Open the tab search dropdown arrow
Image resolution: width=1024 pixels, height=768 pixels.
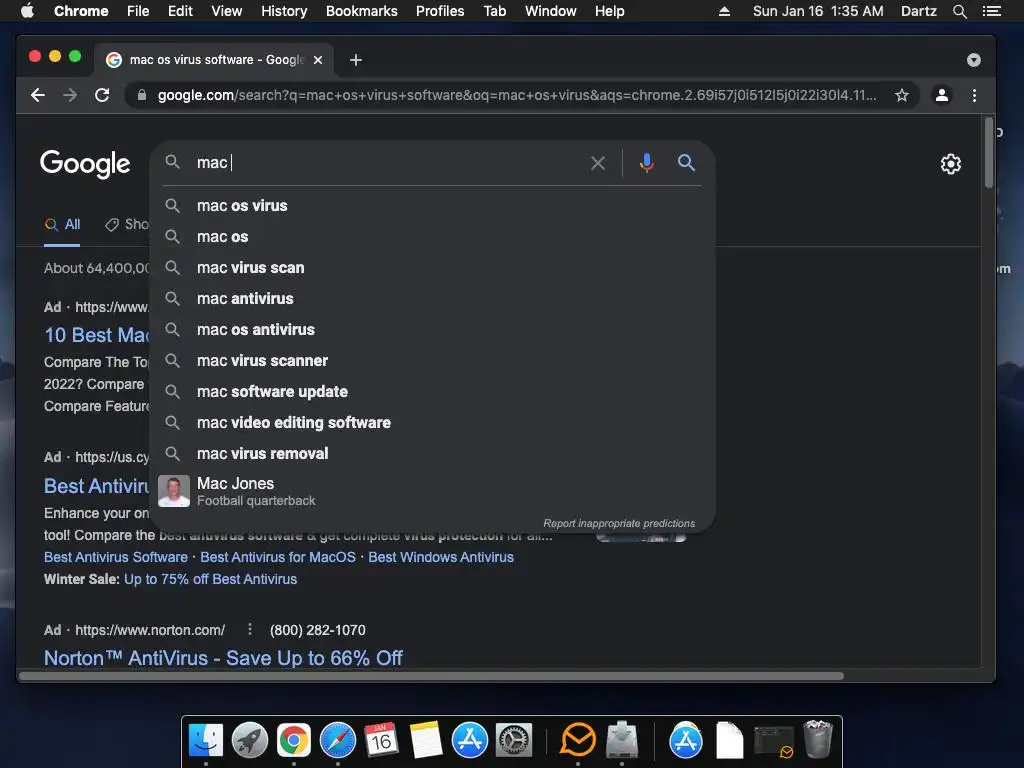(x=974, y=60)
